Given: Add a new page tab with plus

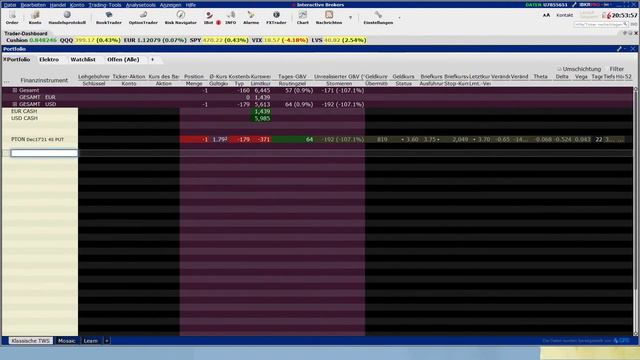Looking at the screenshot, I should pyautogui.click(x=153, y=60).
